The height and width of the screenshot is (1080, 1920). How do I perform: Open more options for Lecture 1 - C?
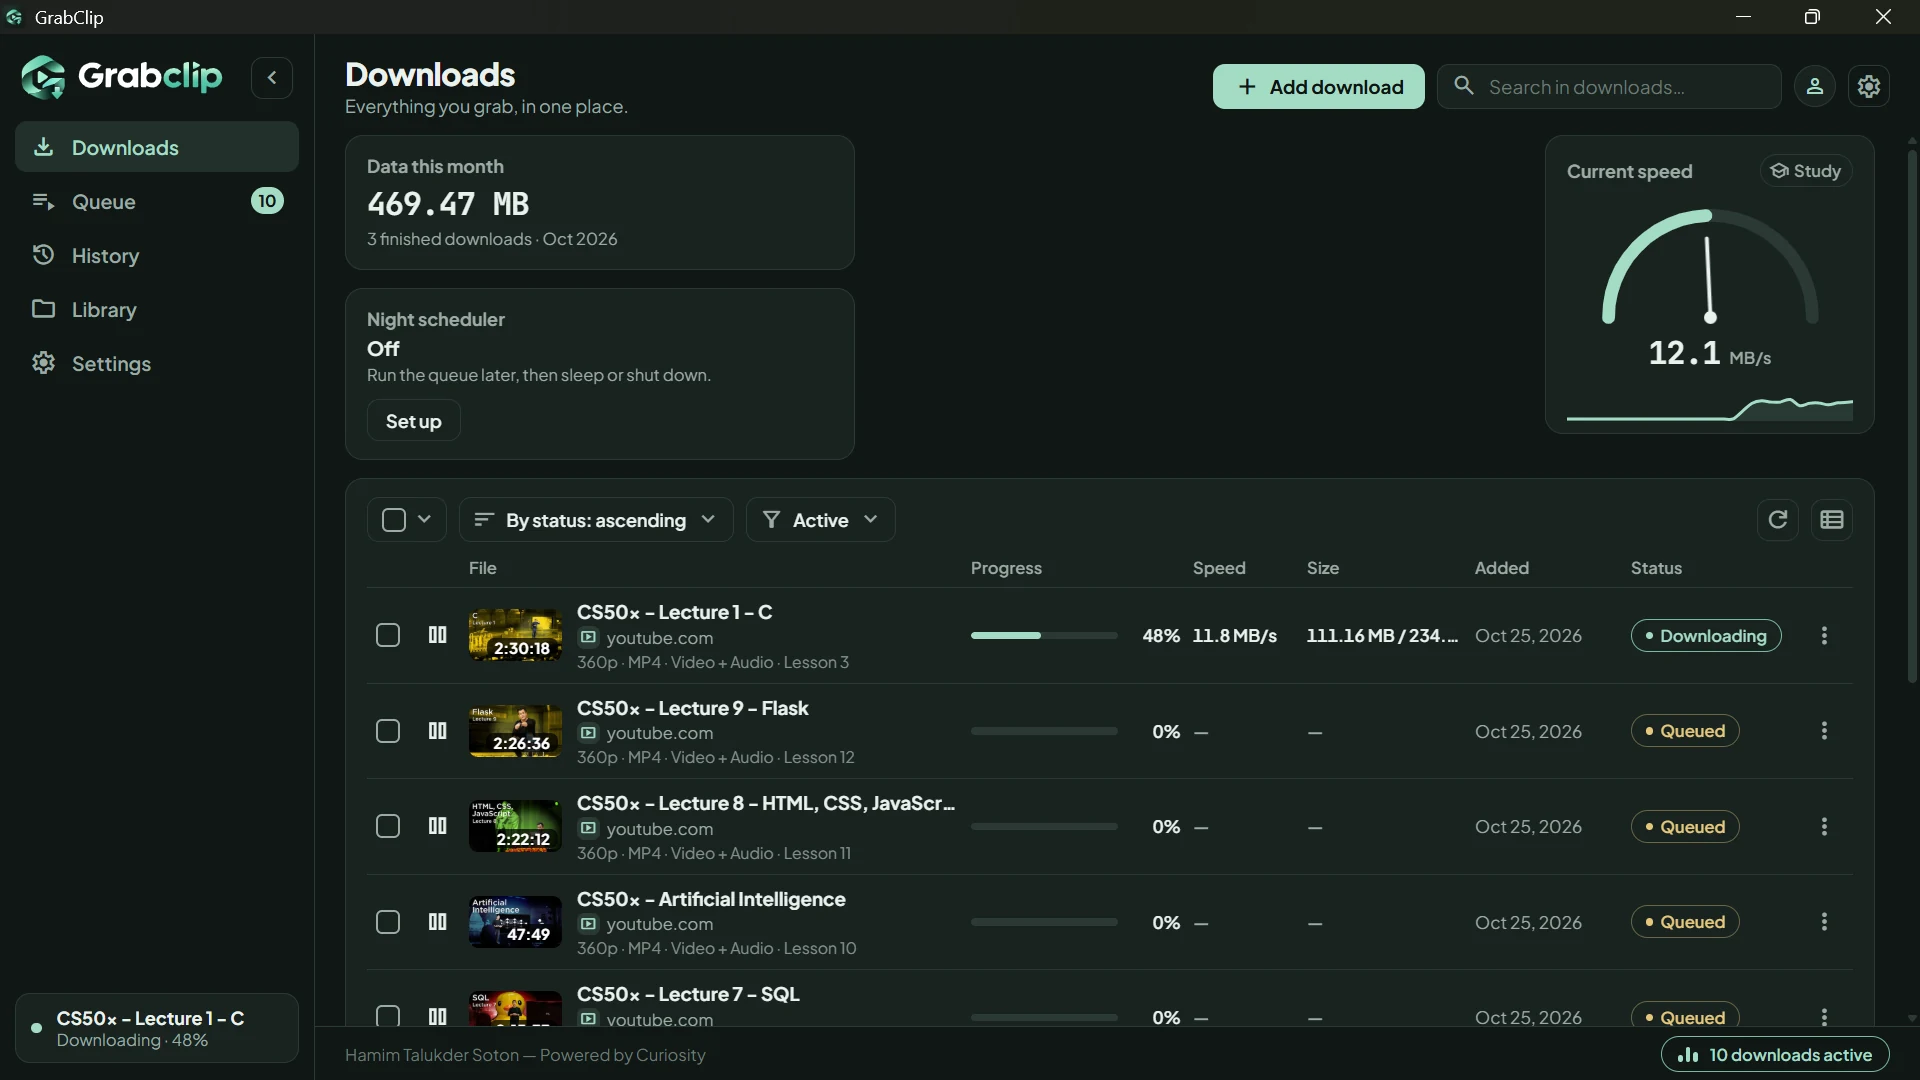1824,635
